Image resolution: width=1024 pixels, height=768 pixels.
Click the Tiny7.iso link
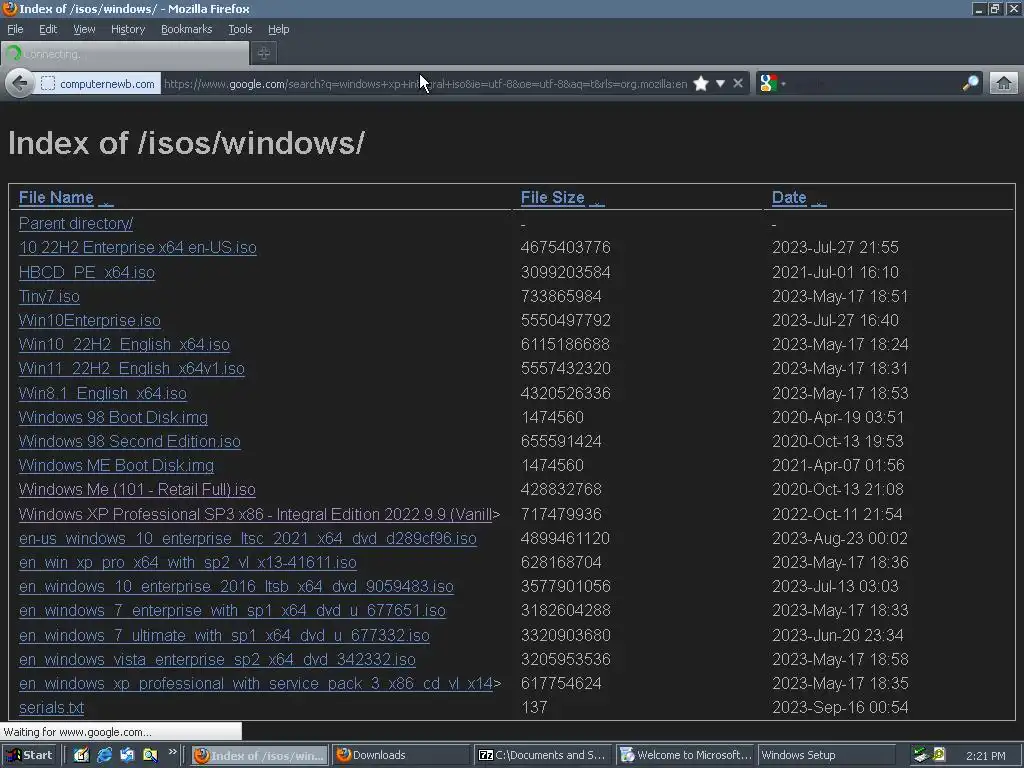(50, 296)
